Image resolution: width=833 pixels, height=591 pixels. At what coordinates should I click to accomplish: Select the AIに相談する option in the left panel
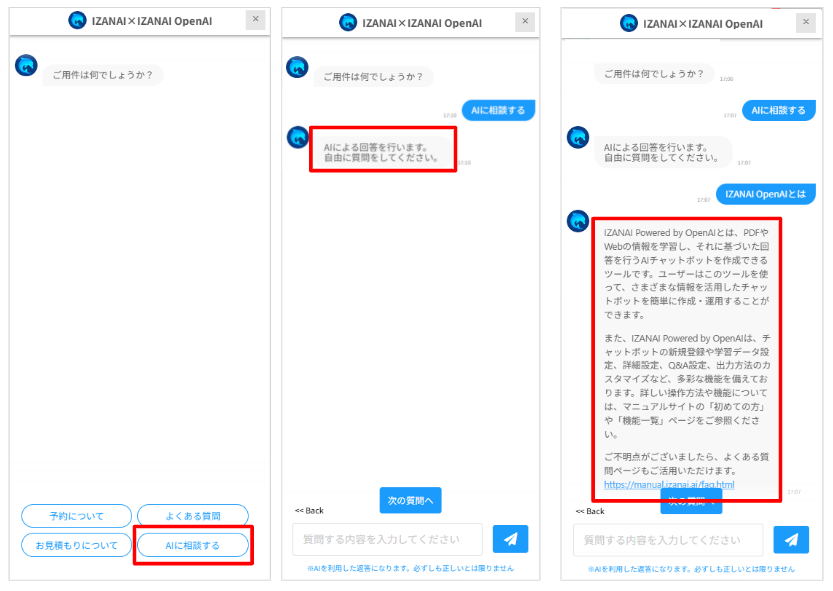[x=192, y=545]
